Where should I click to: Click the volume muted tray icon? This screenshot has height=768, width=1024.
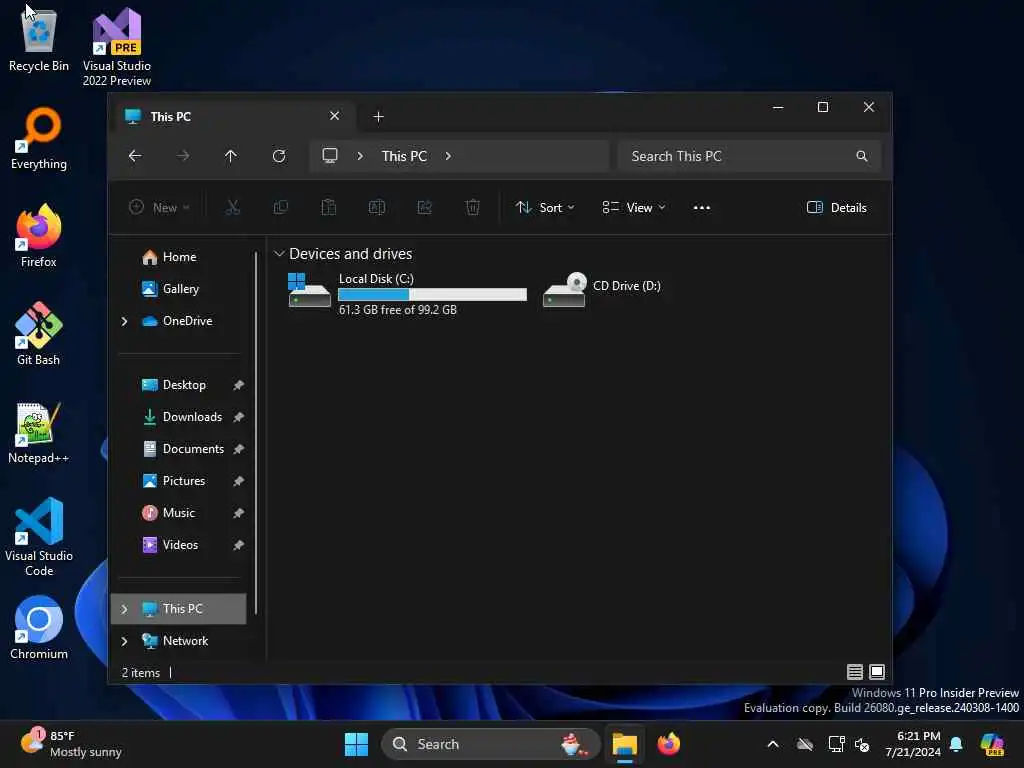pos(862,744)
